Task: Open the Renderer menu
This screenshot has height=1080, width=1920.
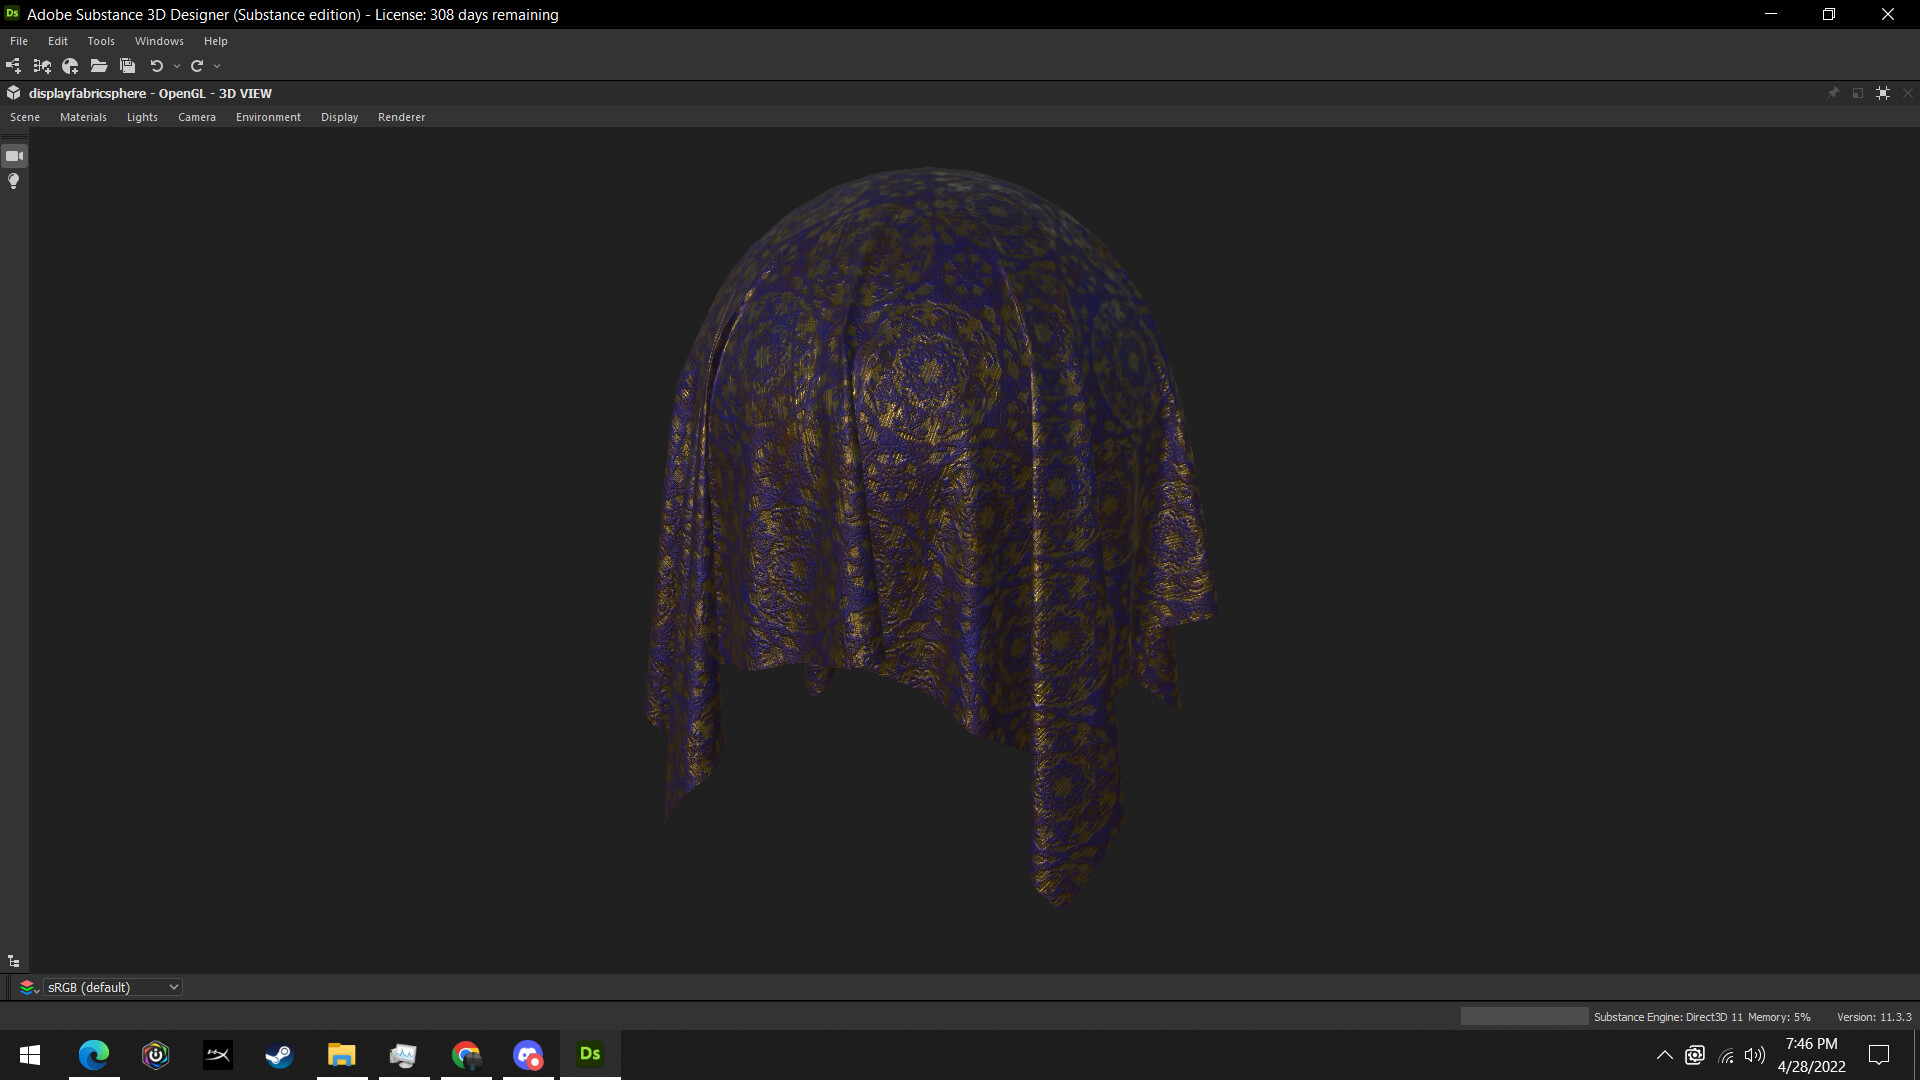Action: [401, 117]
